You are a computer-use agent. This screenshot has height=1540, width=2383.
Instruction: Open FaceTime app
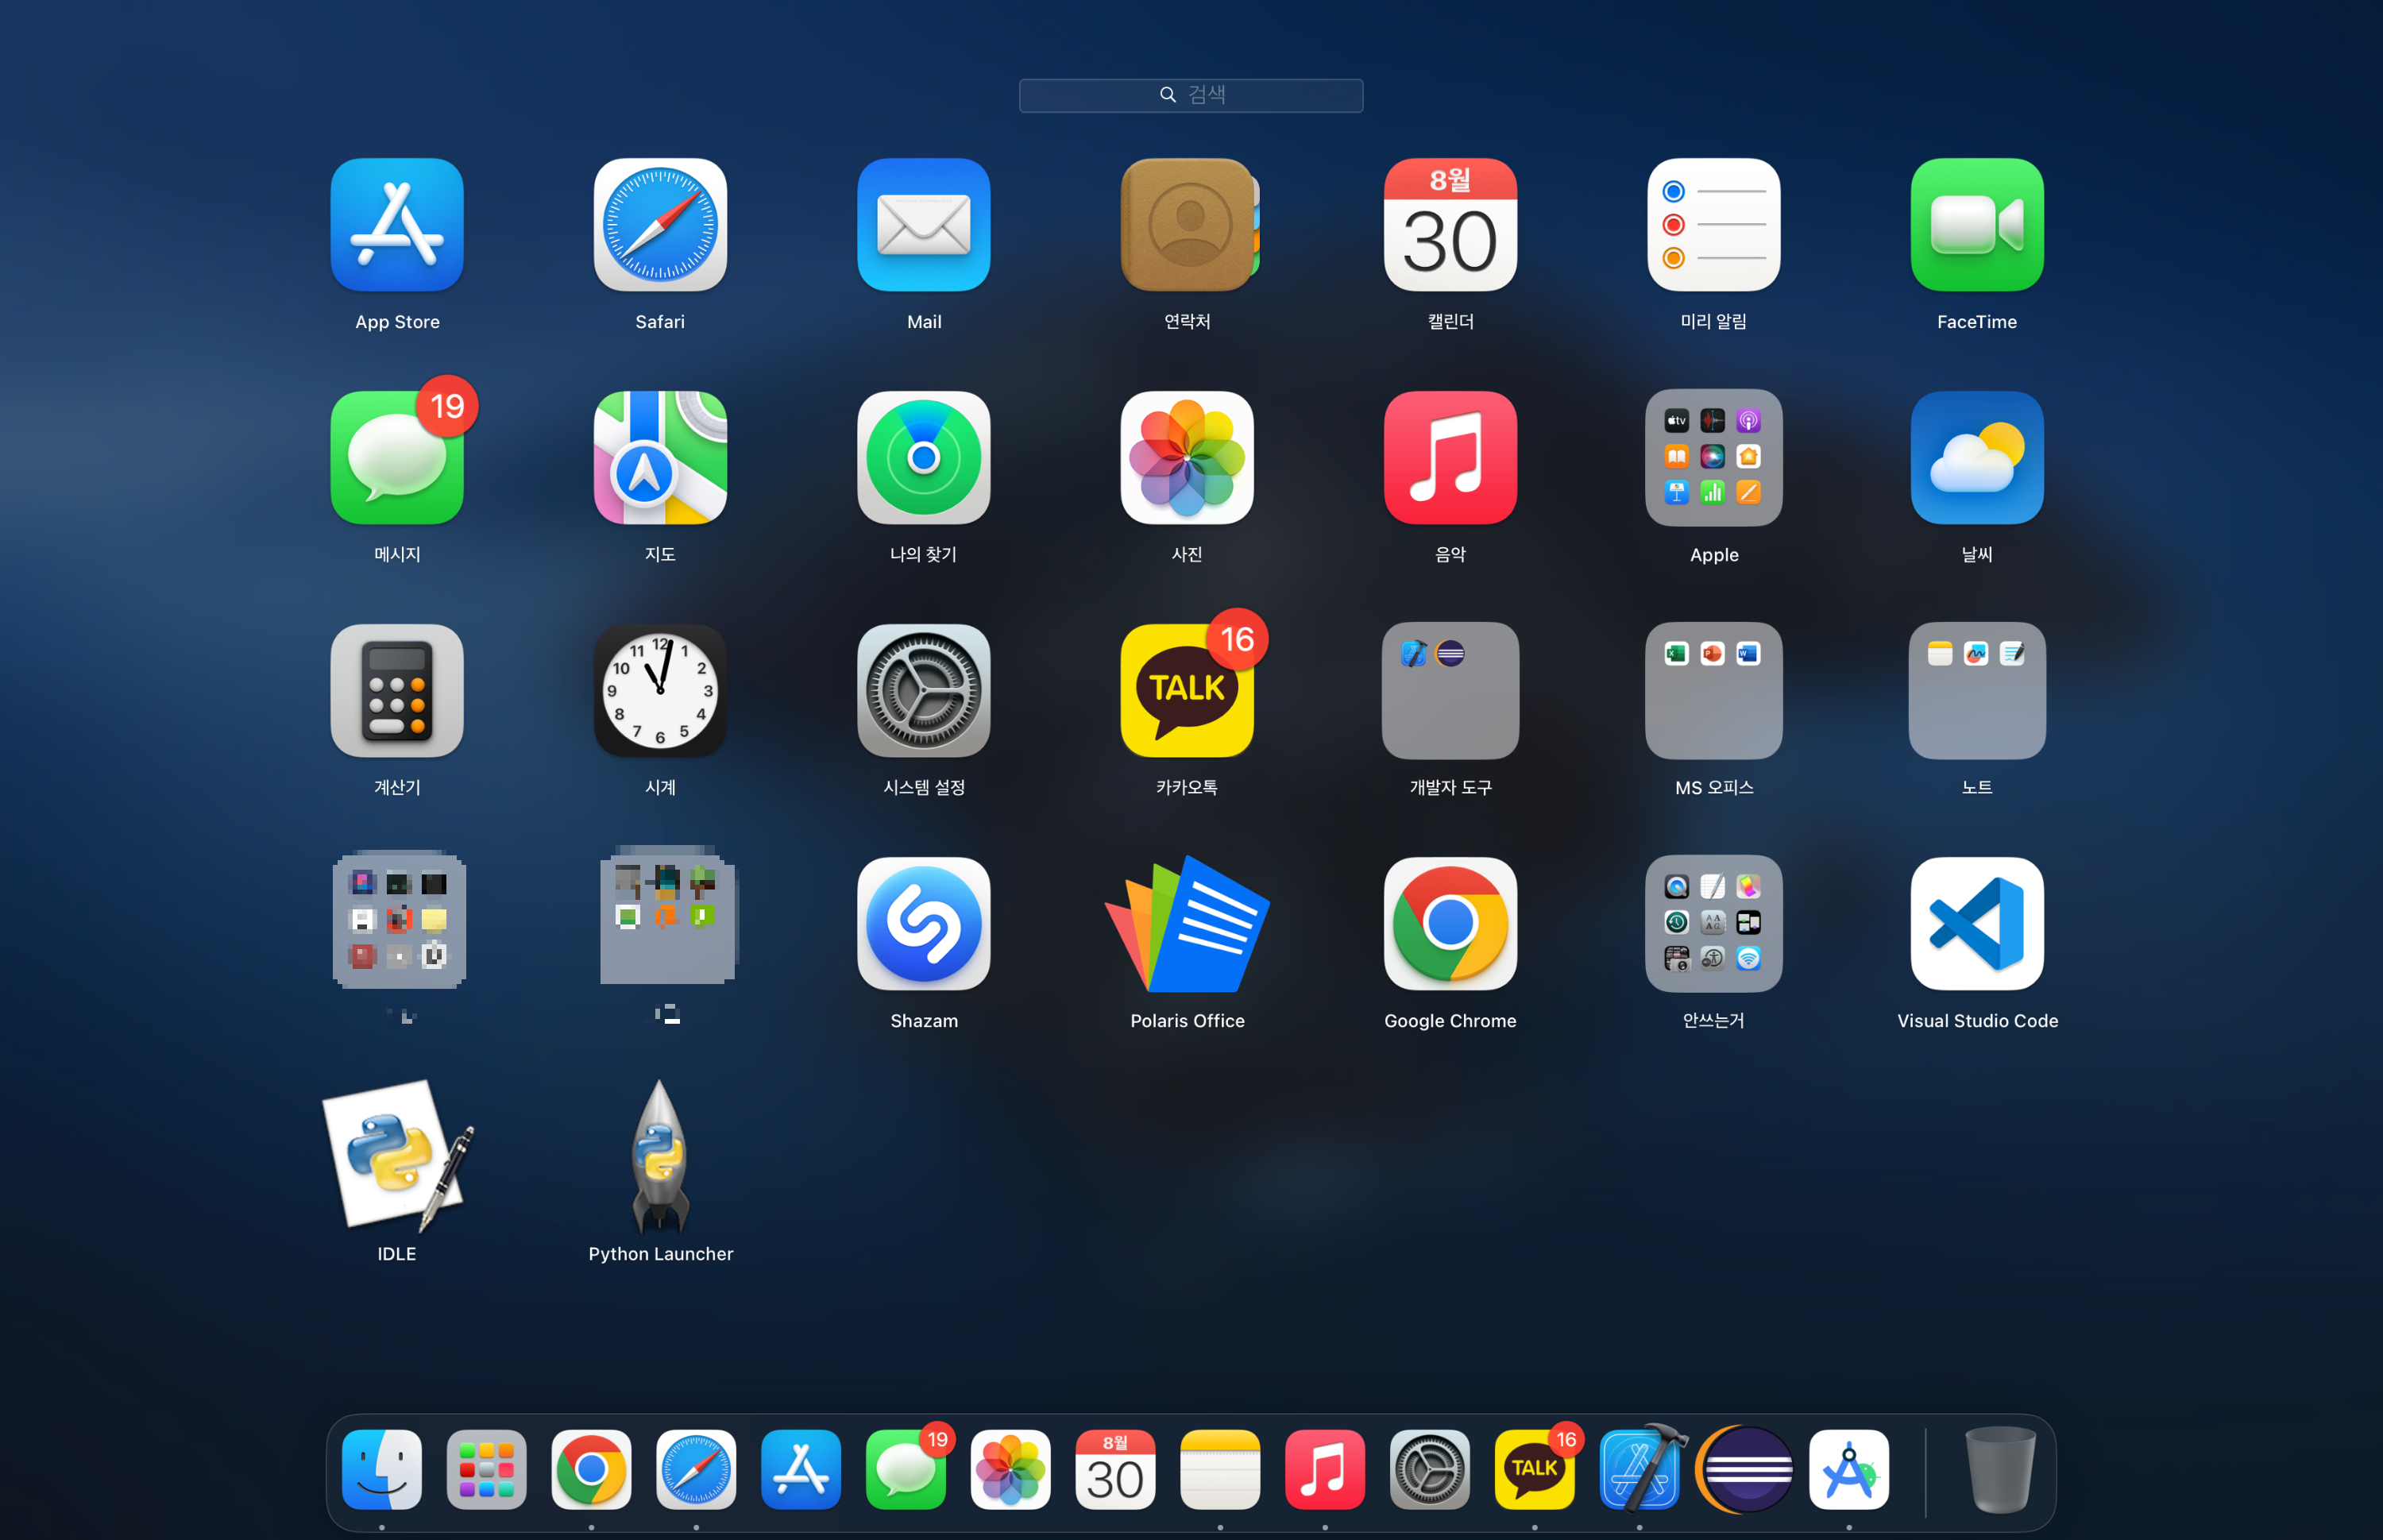pos(1976,225)
